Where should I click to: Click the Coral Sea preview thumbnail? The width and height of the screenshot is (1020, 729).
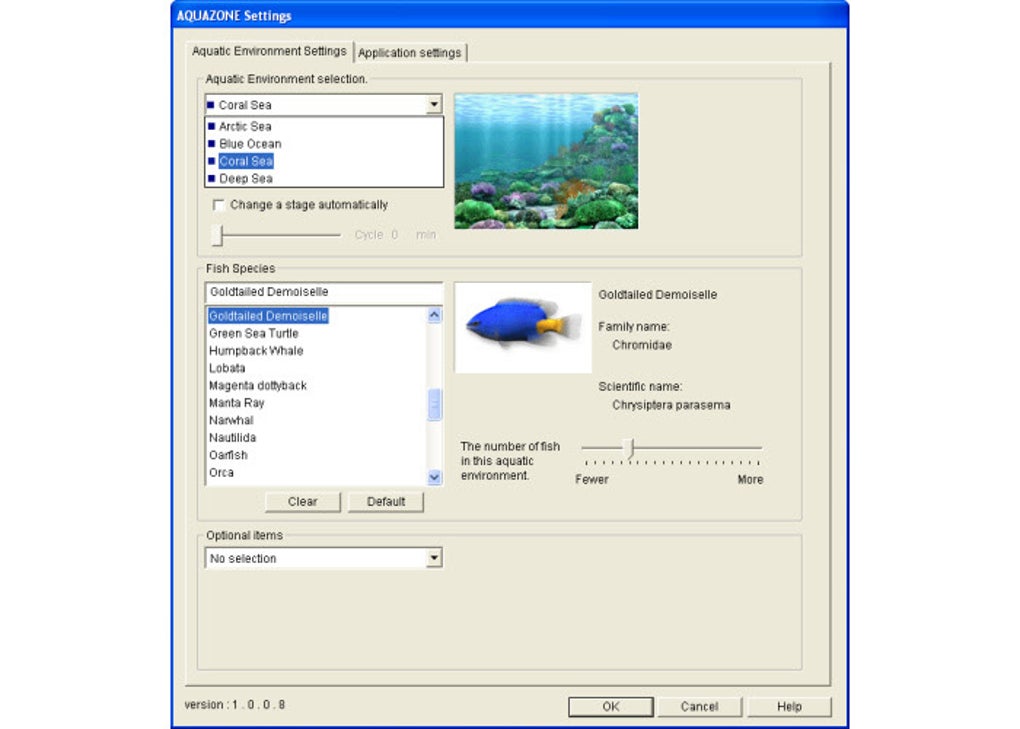point(546,161)
